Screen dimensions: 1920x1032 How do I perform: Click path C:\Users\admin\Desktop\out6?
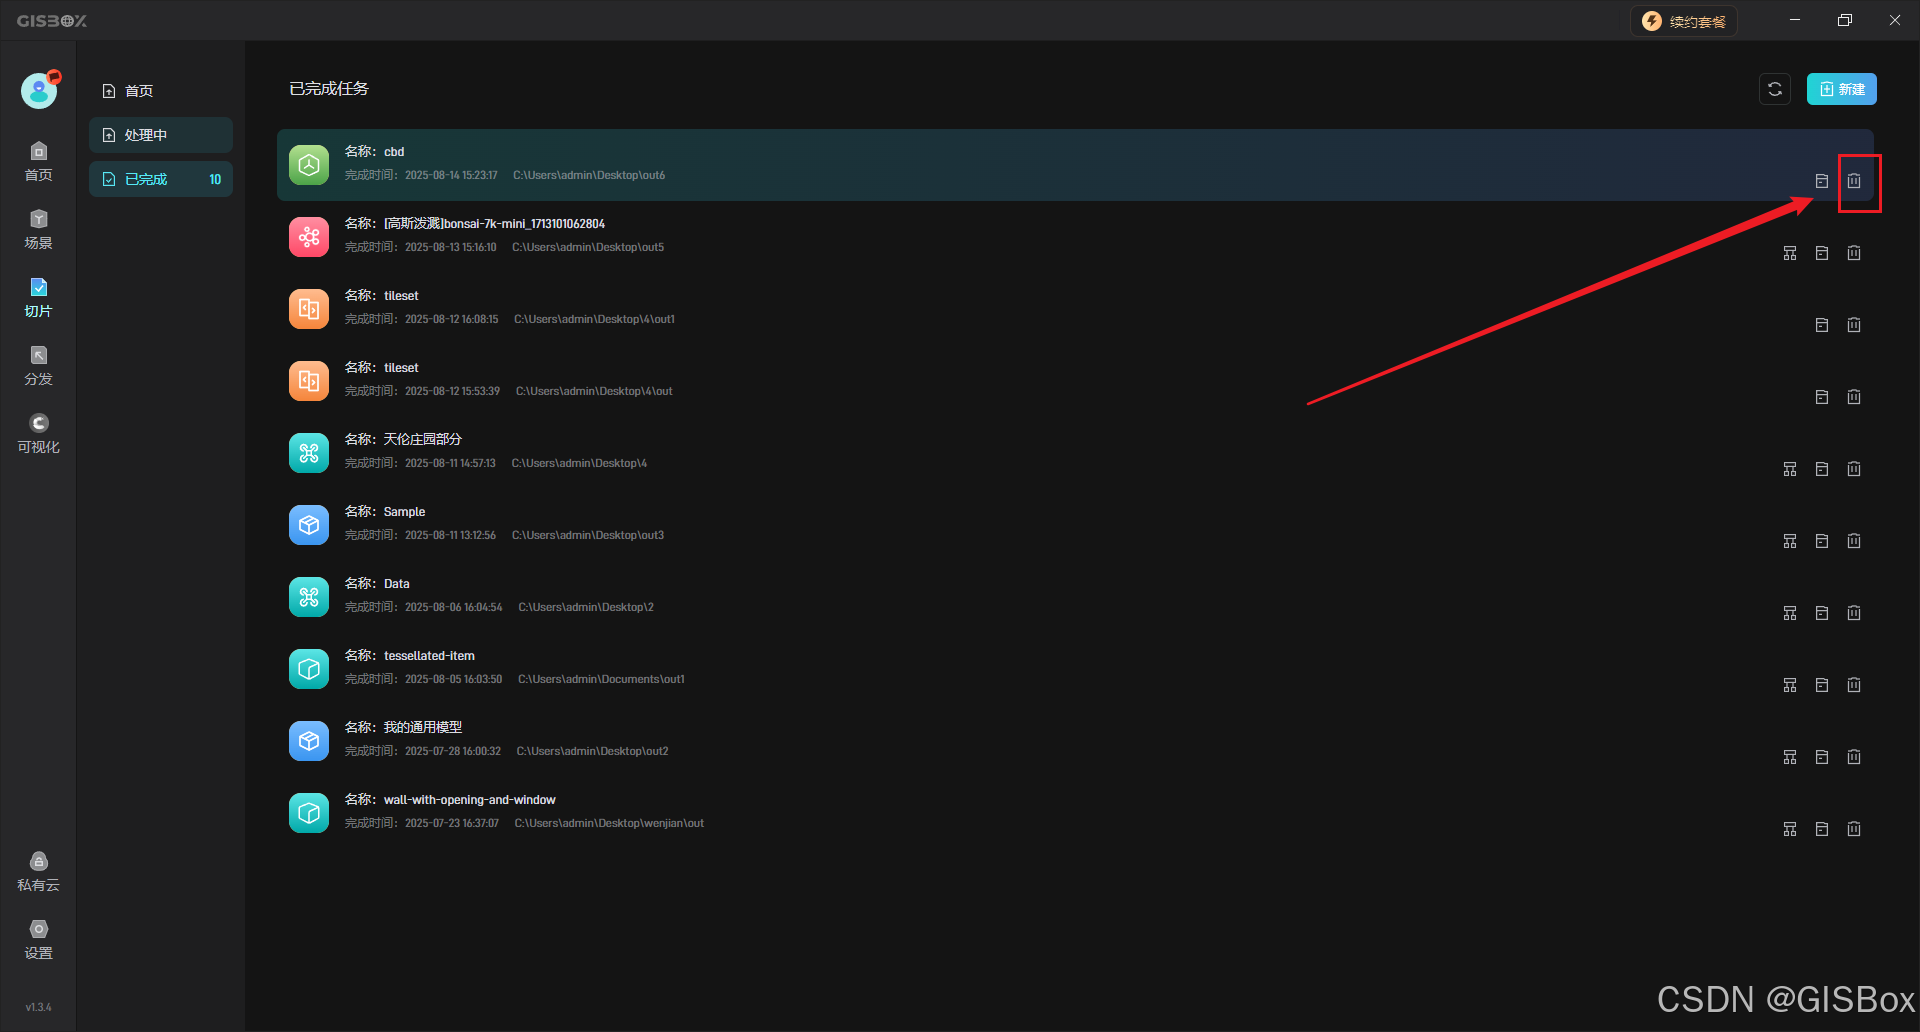pyautogui.click(x=589, y=175)
